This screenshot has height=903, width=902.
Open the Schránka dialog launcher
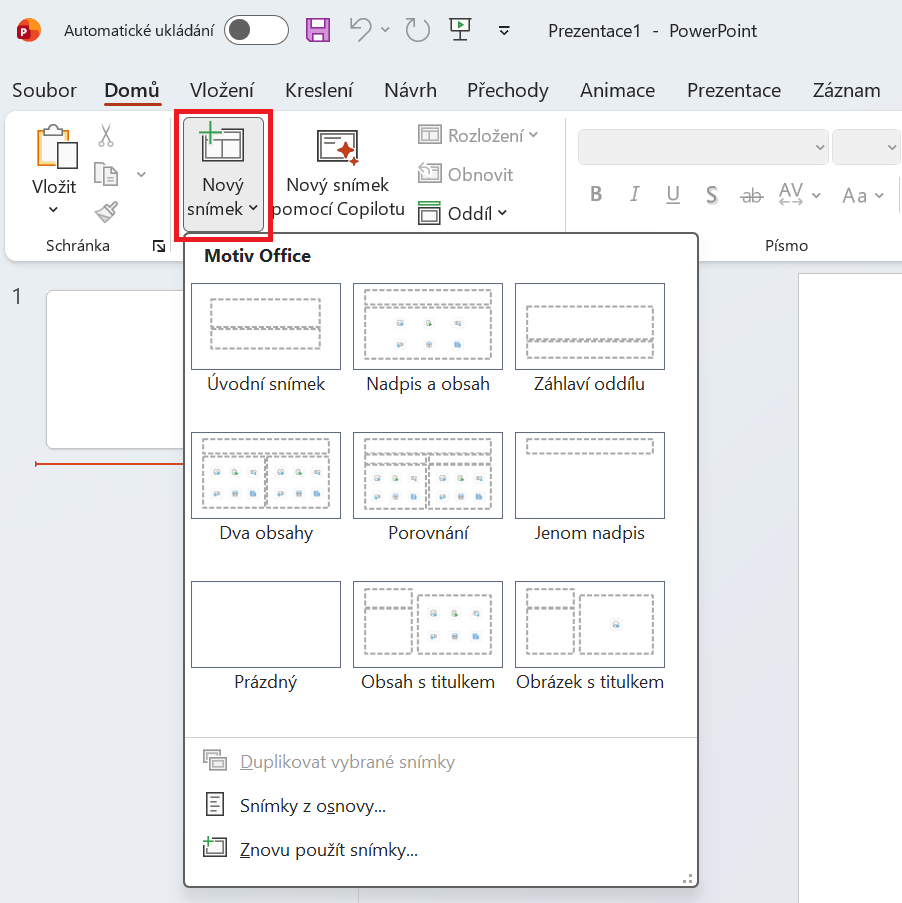tap(159, 246)
